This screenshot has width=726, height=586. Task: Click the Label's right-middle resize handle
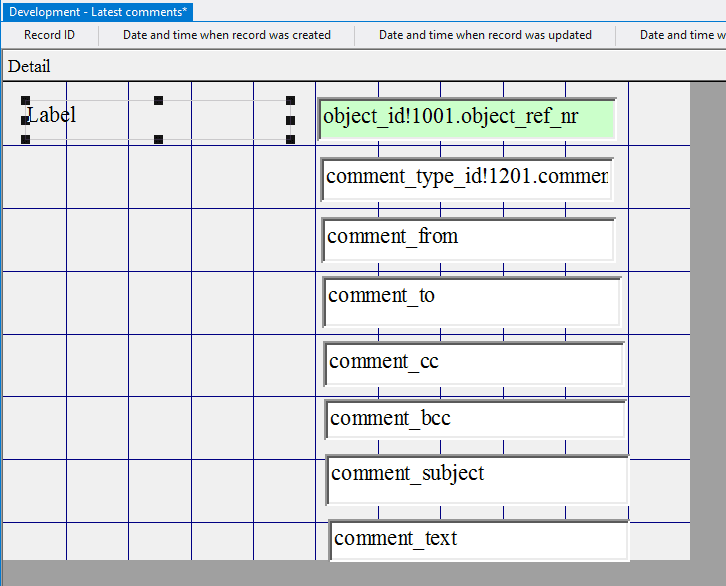click(290, 120)
